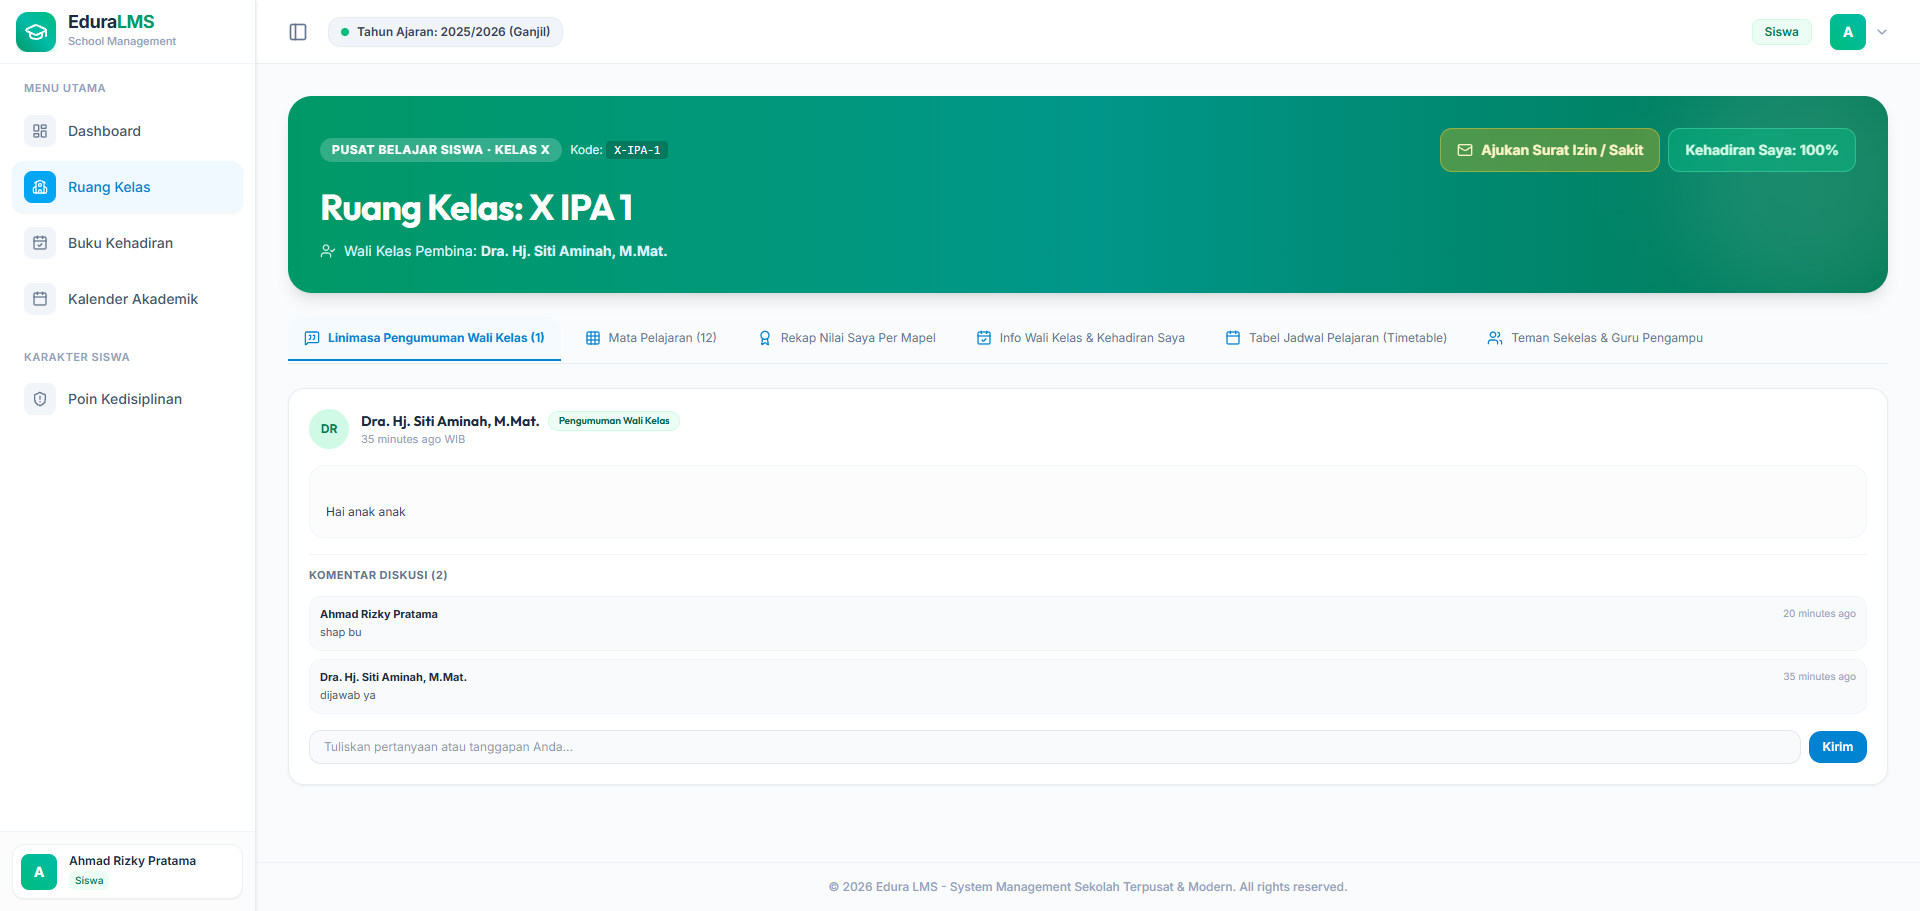Click the Kirim send button
Screen dimensions: 1920x911
click(x=1838, y=747)
